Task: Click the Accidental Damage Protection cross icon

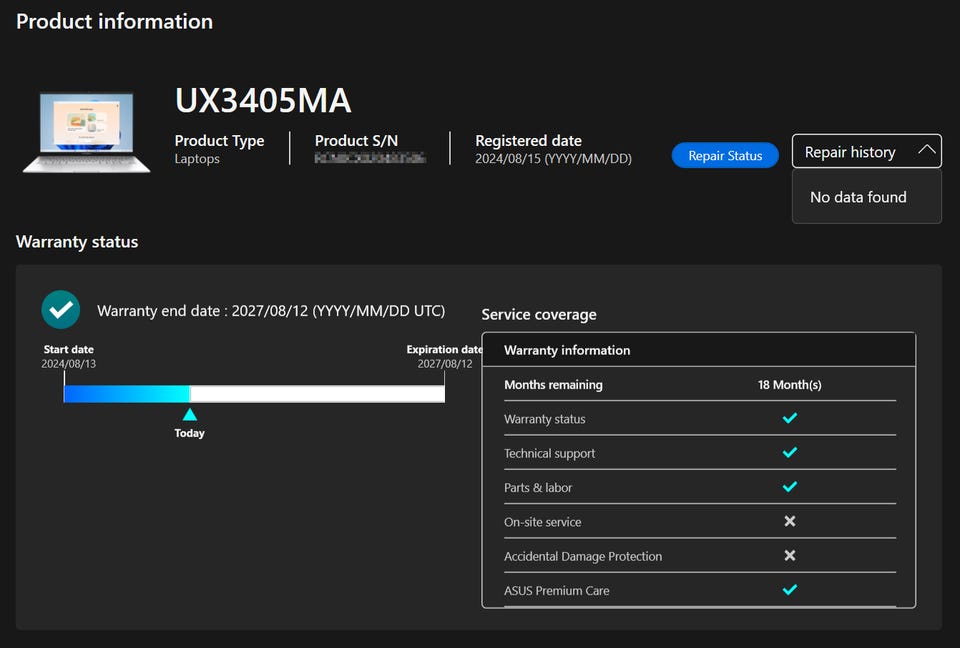Action: [x=790, y=556]
